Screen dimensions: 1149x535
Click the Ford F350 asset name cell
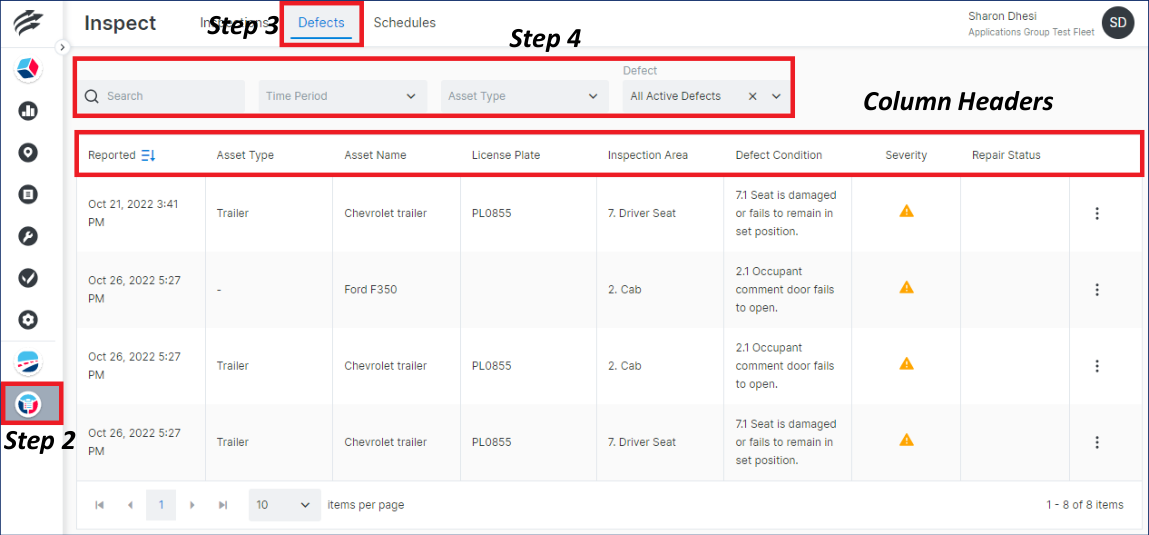click(x=371, y=289)
